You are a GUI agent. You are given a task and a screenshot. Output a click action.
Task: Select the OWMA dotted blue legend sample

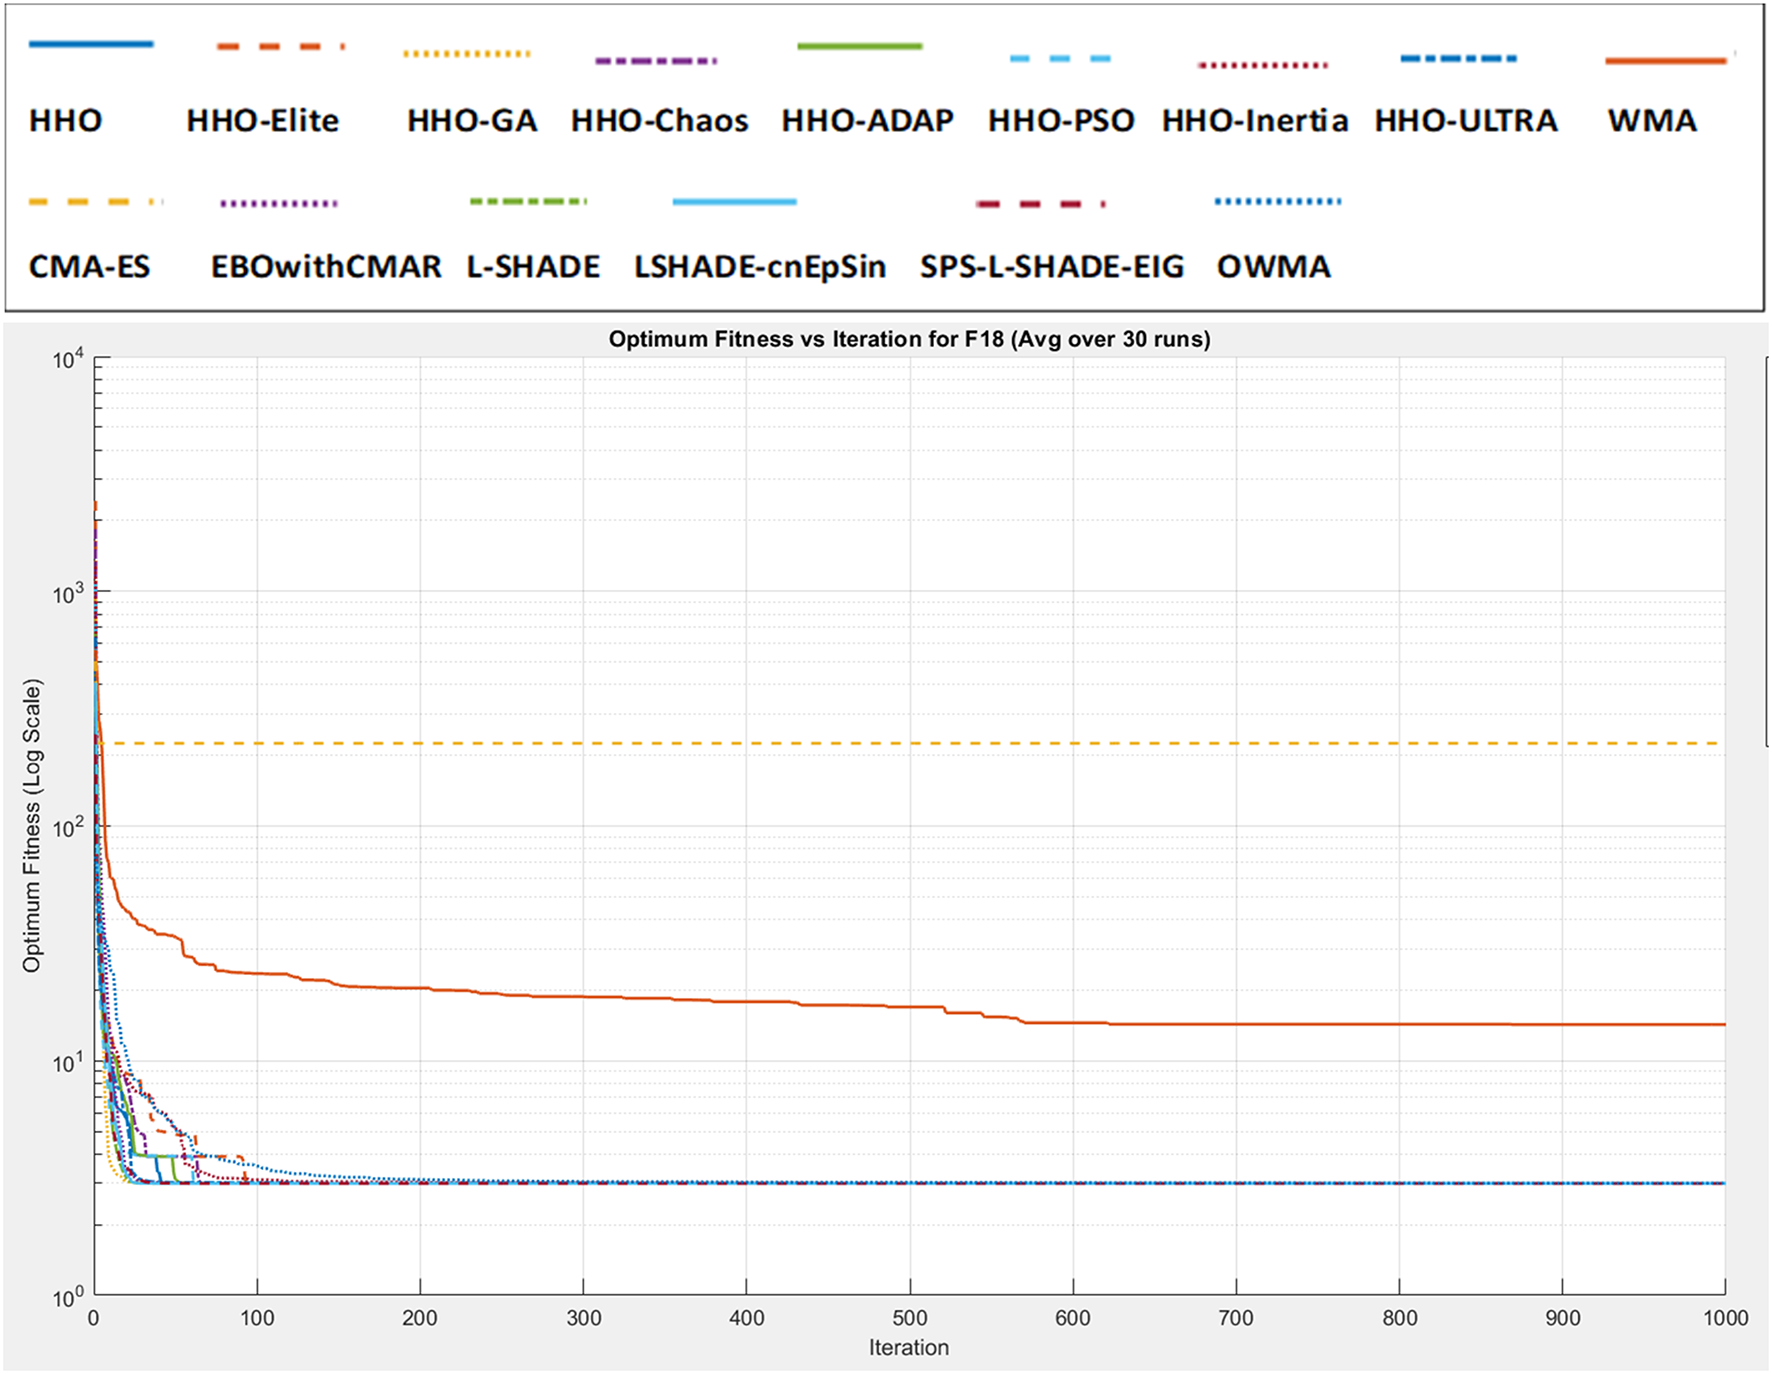pyautogui.click(x=1278, y=202)
